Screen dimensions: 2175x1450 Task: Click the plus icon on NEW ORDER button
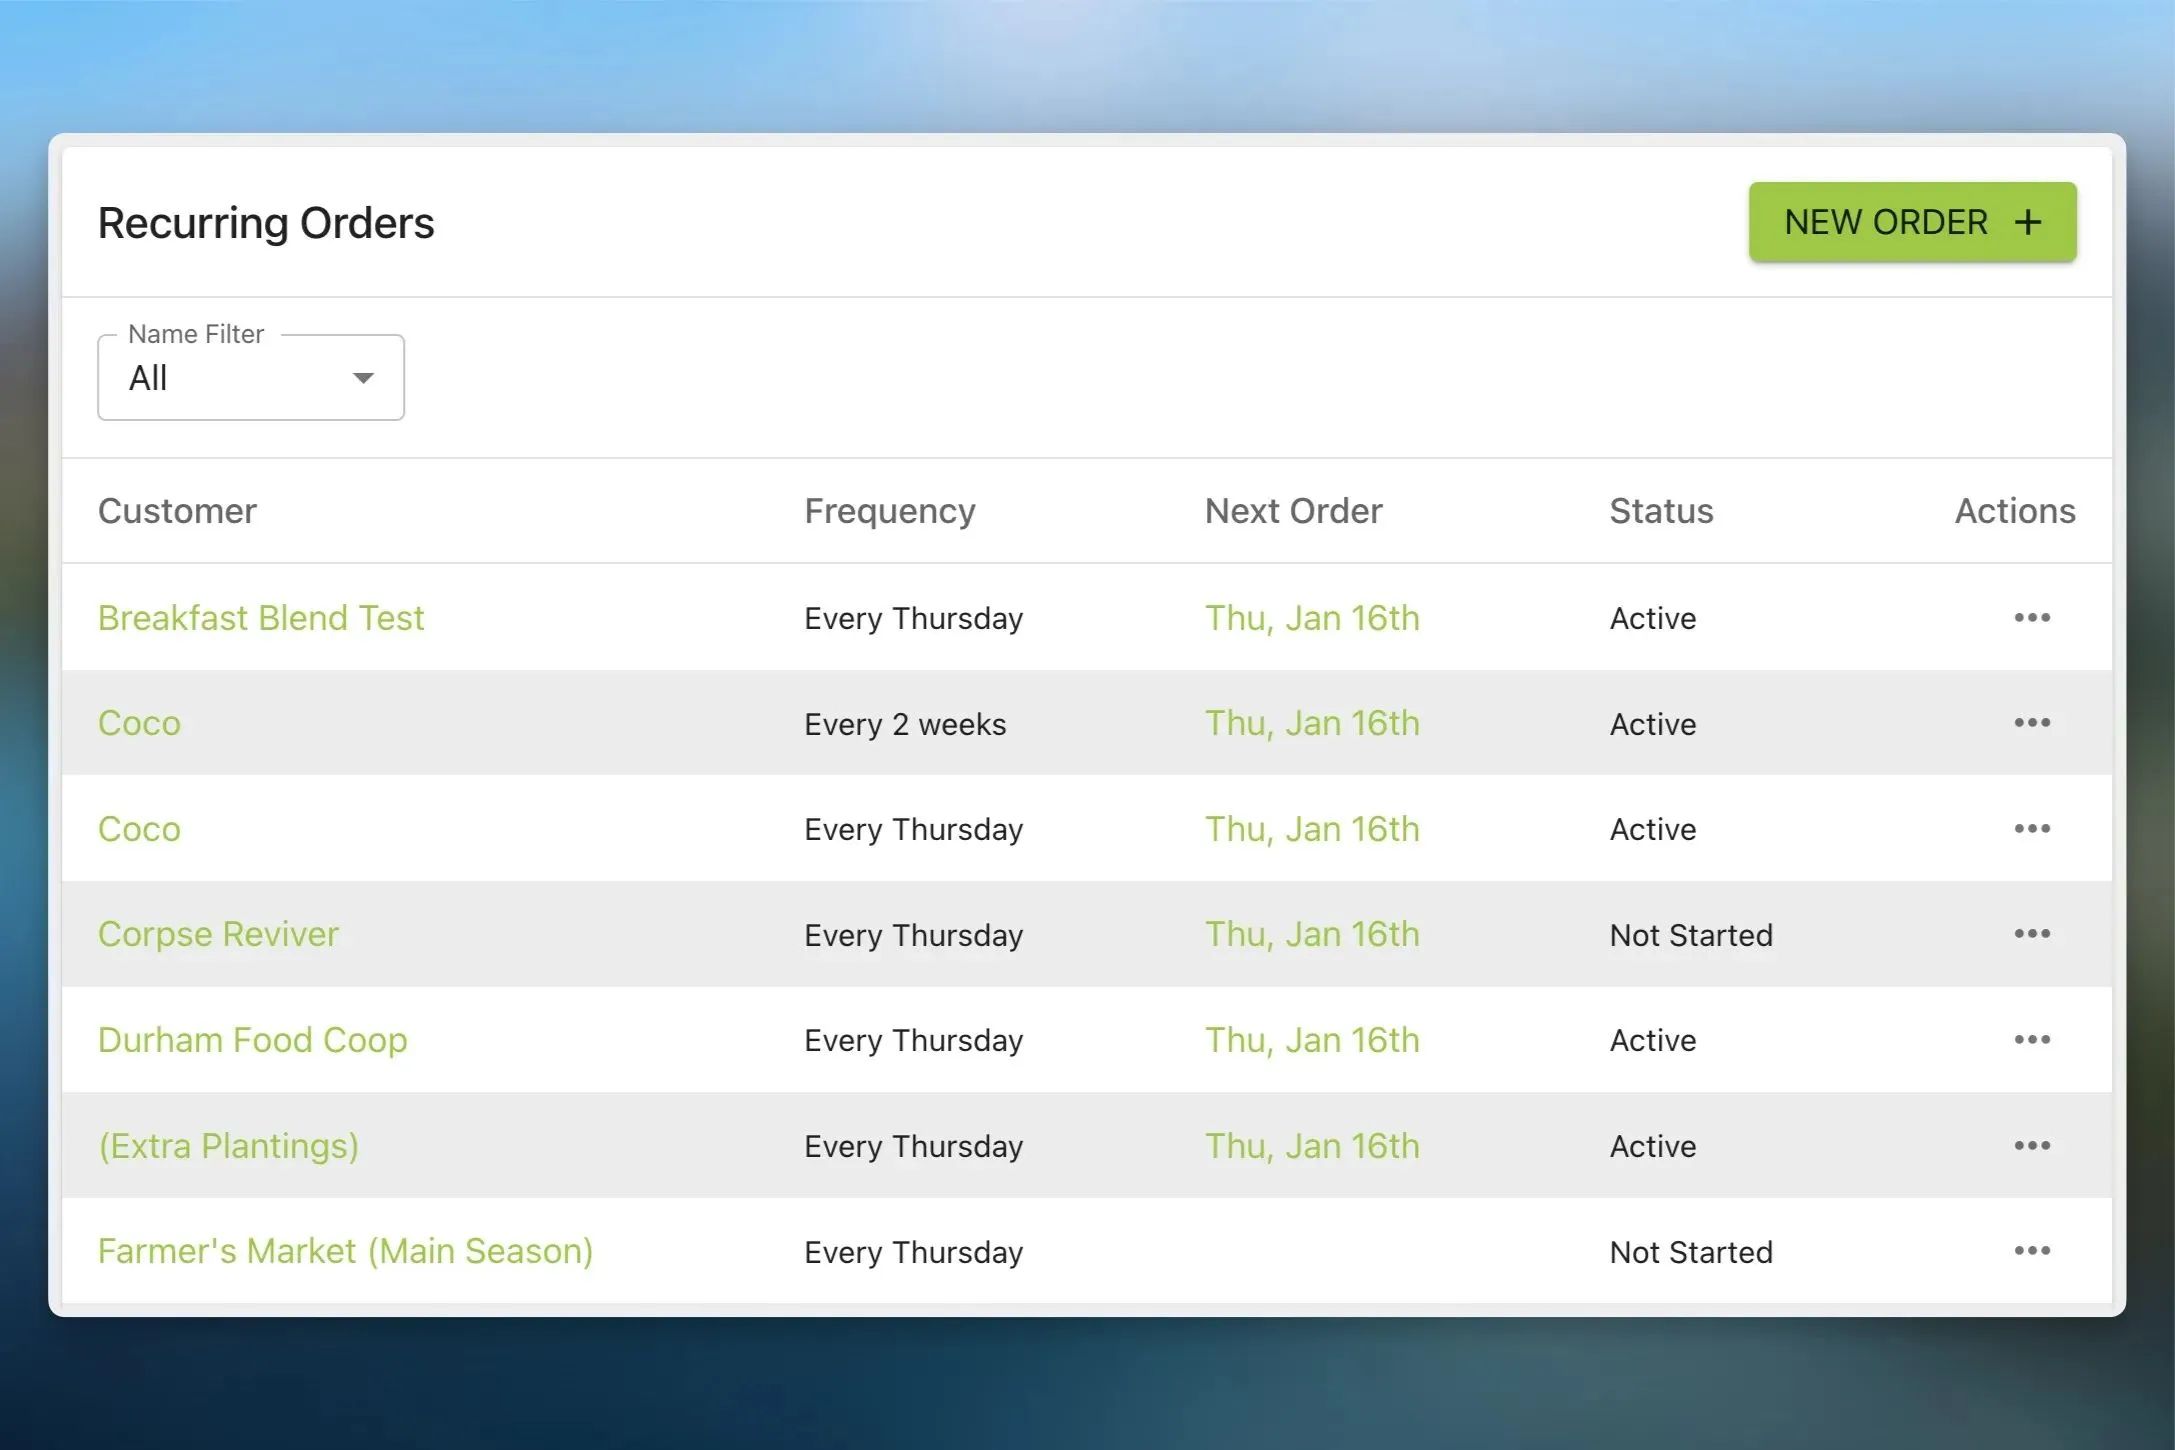[x=2028, y=222]
